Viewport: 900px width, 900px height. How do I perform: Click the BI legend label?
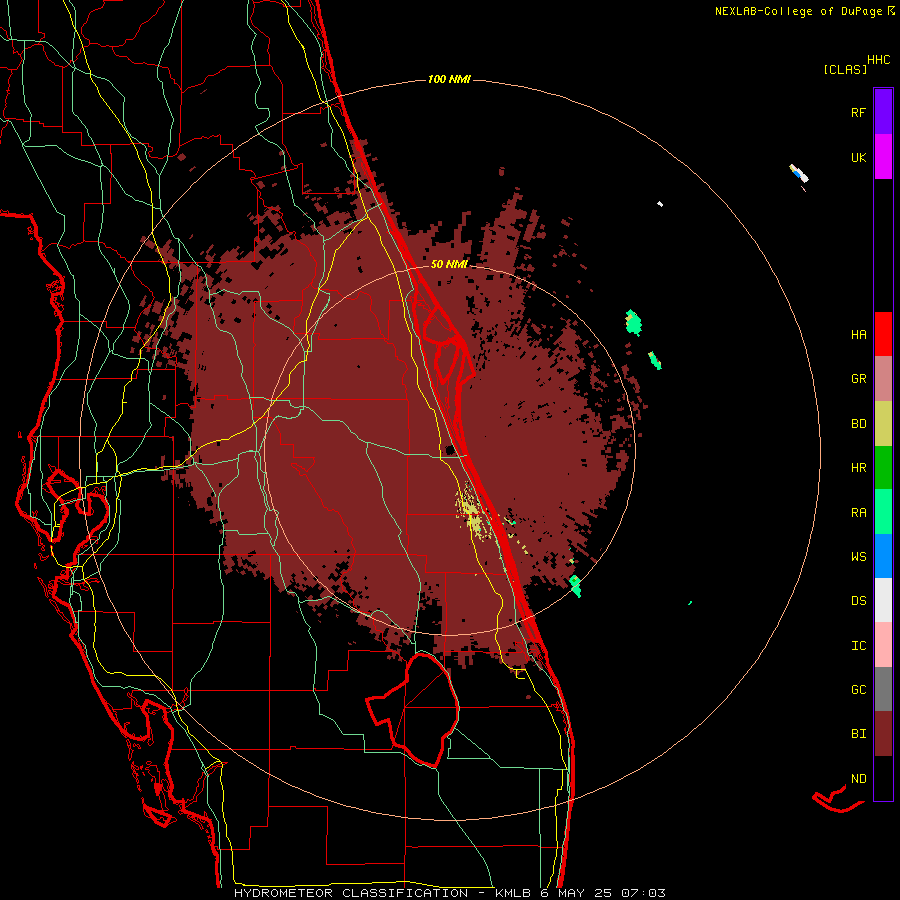(858, 734)
